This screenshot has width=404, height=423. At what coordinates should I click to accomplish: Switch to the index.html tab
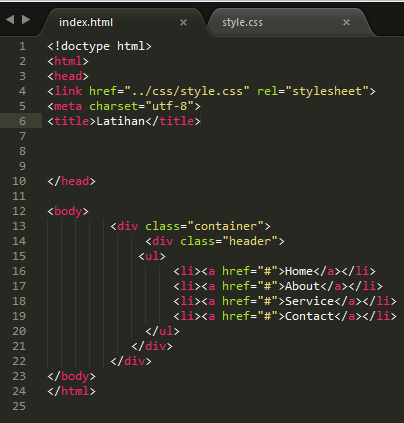point(86,22)
